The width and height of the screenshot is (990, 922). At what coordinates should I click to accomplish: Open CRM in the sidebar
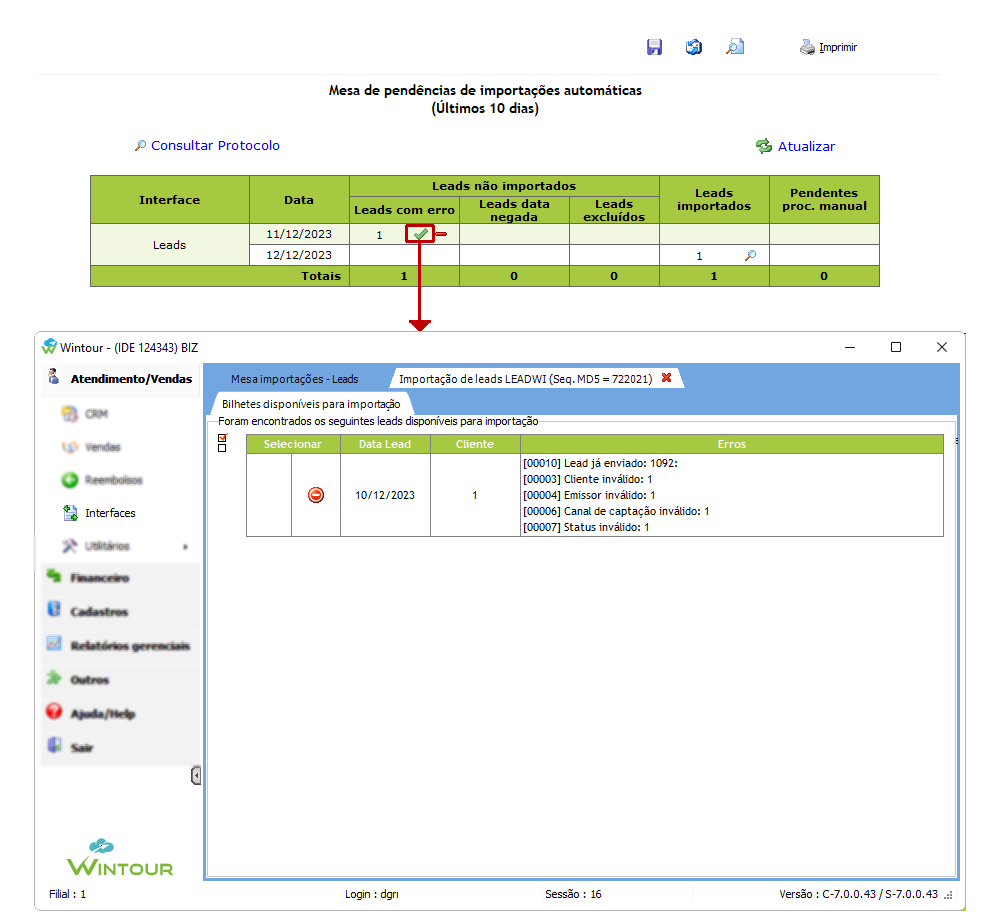coord(97,414)
